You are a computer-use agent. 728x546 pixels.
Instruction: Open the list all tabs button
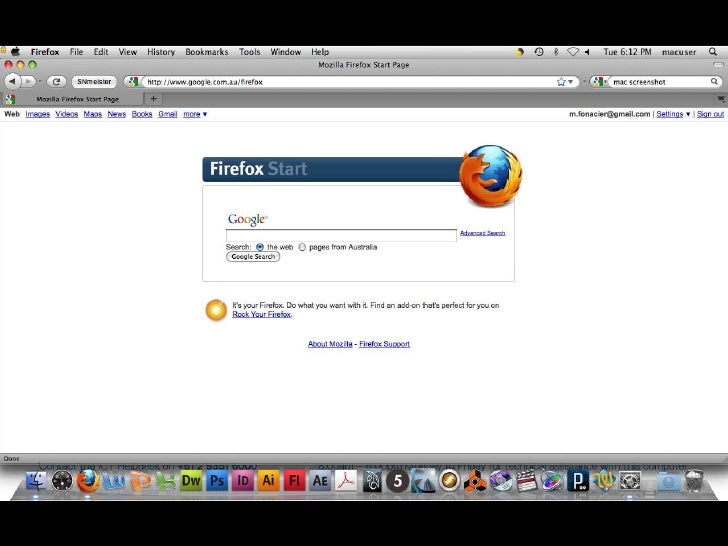coord(721,99)
